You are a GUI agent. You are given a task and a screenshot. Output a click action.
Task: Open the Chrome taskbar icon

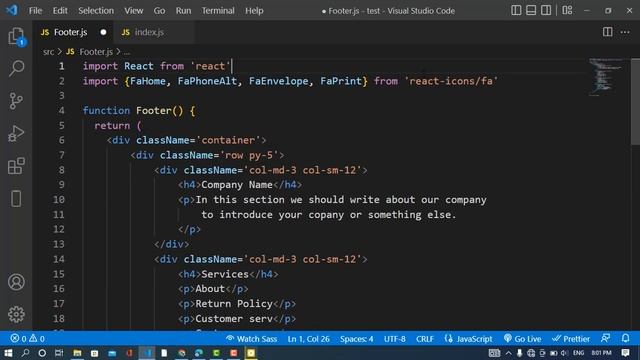182,353
